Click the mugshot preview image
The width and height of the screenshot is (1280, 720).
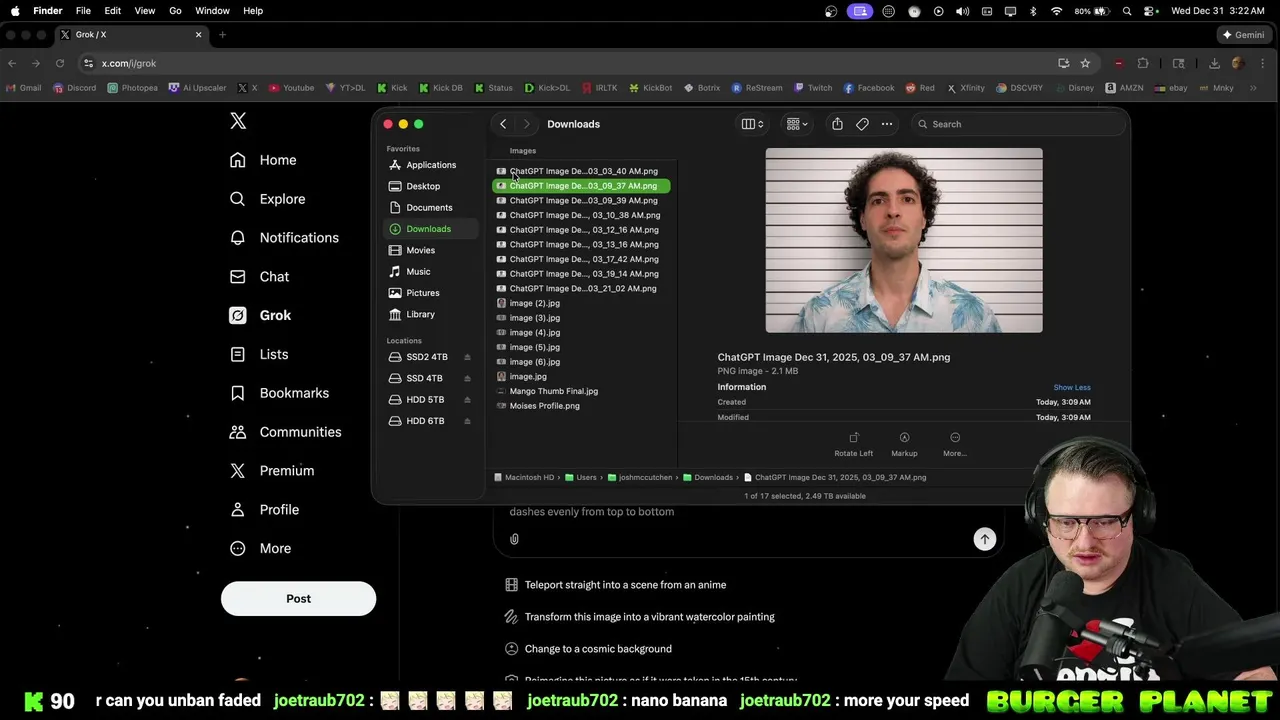[x=904, y=240]
